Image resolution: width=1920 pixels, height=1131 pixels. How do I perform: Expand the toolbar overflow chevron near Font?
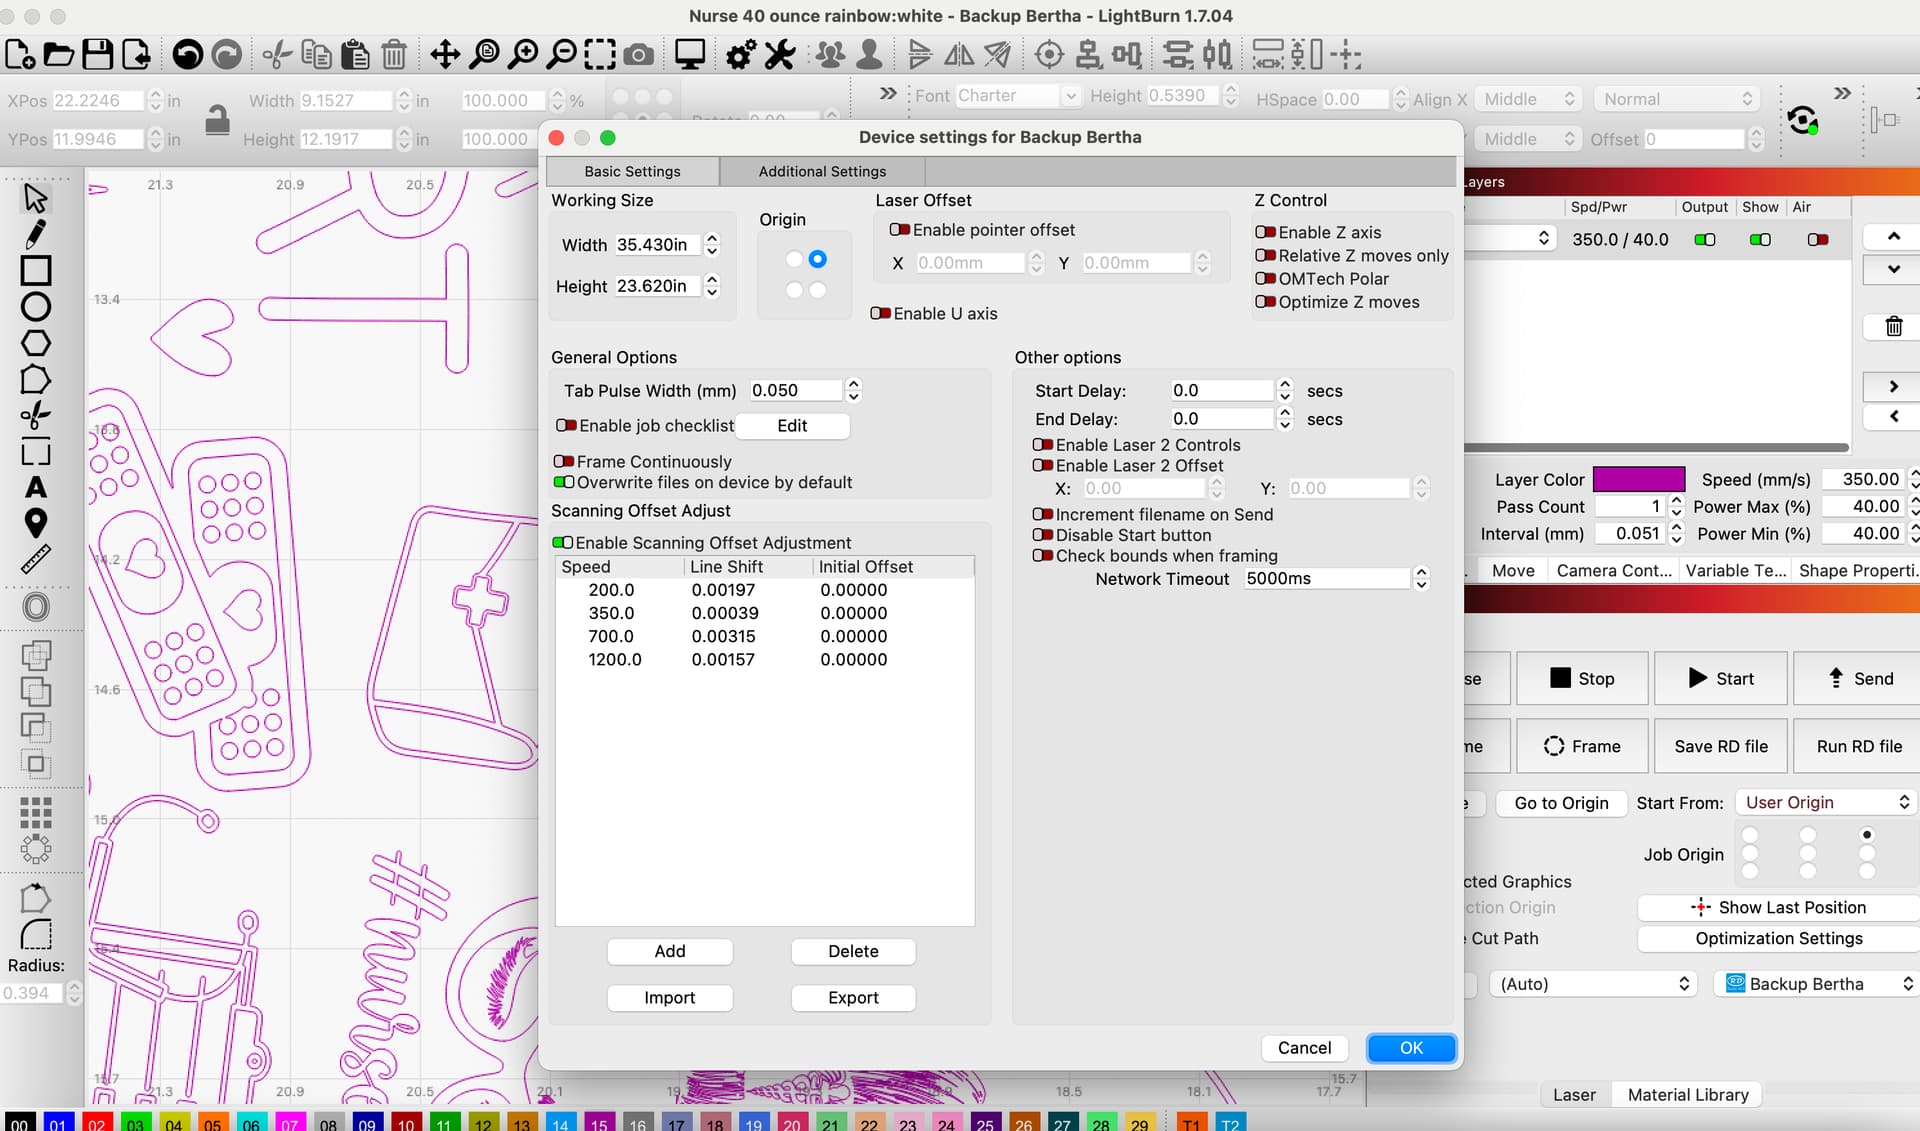click(x=887, y=93)
